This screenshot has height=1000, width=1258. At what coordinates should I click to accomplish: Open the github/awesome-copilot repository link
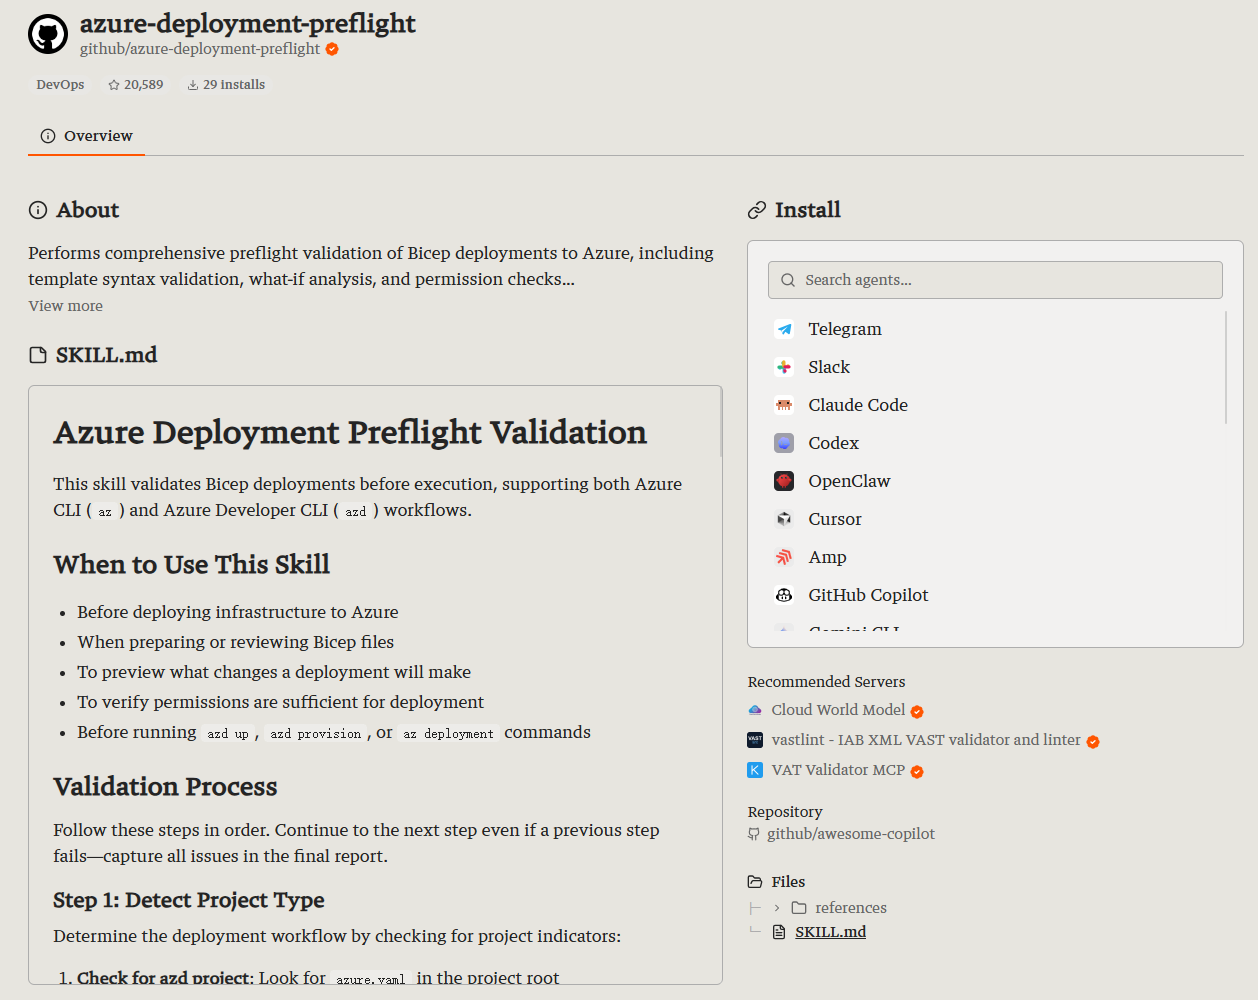click(851, 834)
